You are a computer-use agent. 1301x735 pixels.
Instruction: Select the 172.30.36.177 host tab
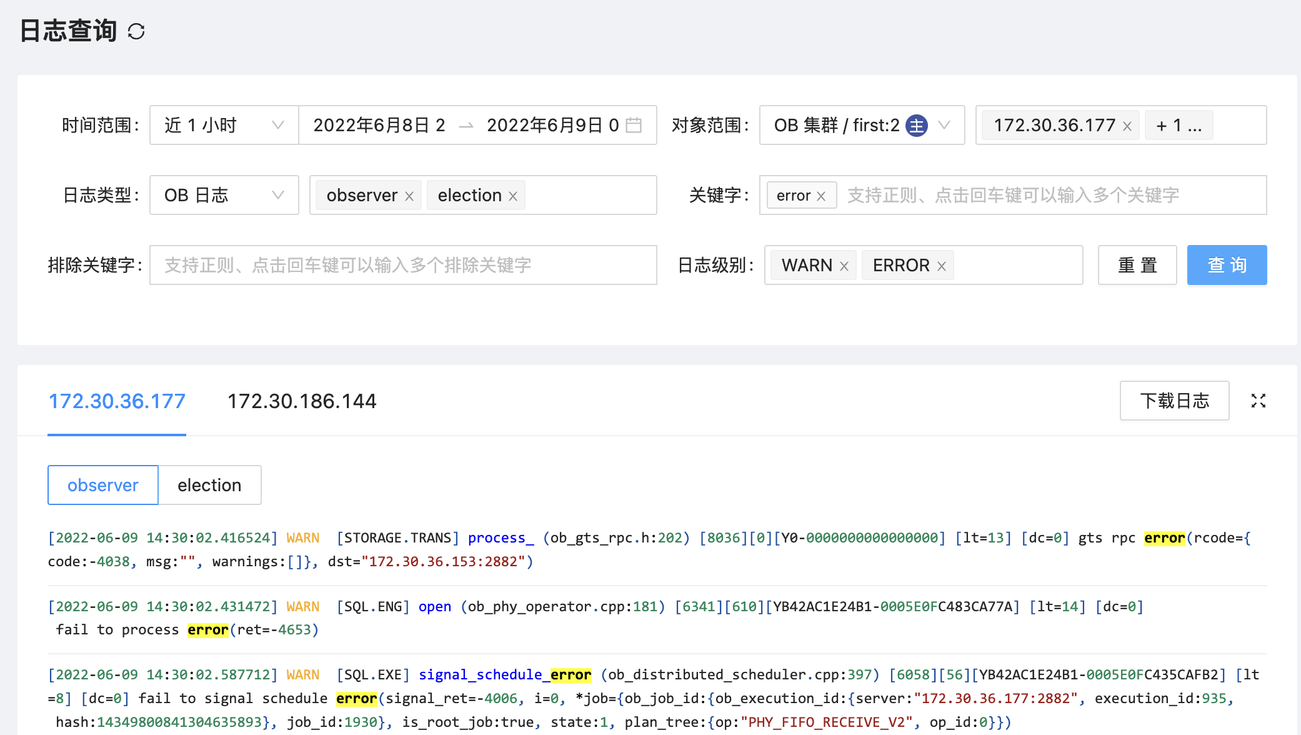[117, 401]
